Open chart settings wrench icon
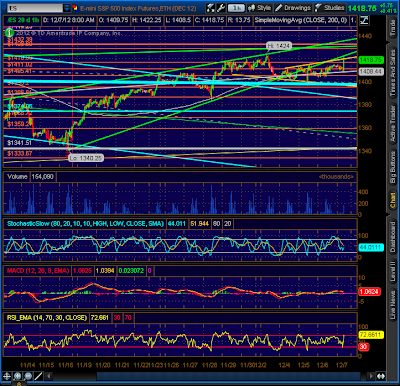400x386 pixels. tap(221, 8)
